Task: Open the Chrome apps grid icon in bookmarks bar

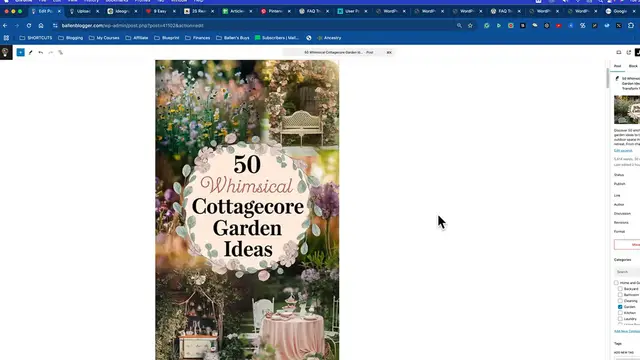Action: 7,38
